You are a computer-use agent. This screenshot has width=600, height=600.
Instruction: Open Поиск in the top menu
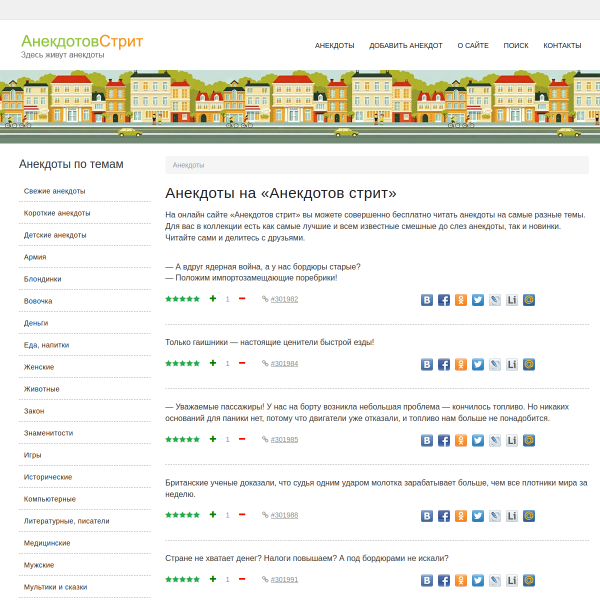[x=516, y=46]
